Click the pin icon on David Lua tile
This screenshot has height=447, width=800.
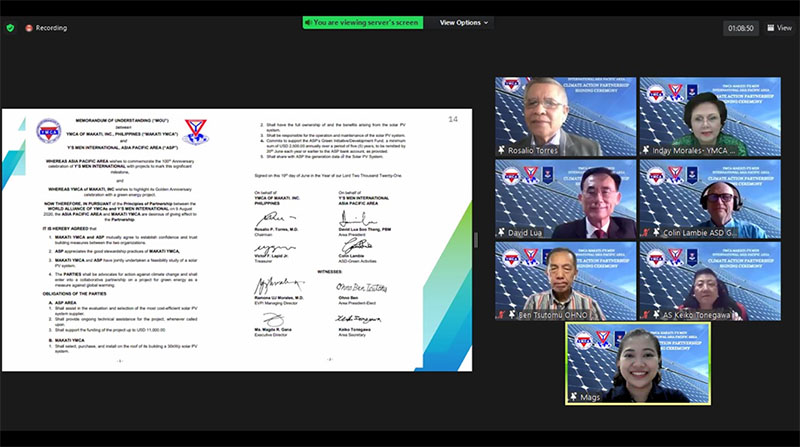(502, 232)
